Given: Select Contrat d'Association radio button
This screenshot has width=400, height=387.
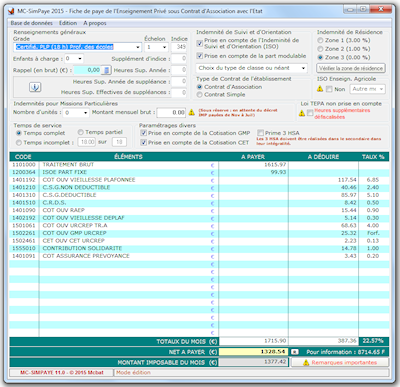Looking at the screenshot, I should (200, 87).
